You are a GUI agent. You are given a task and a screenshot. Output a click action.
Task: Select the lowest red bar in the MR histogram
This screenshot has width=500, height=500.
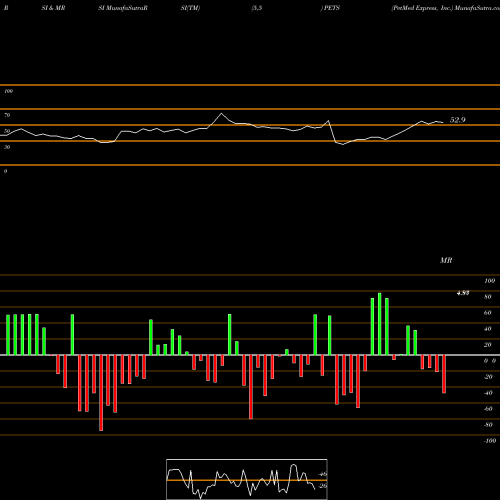pos(101,393)
